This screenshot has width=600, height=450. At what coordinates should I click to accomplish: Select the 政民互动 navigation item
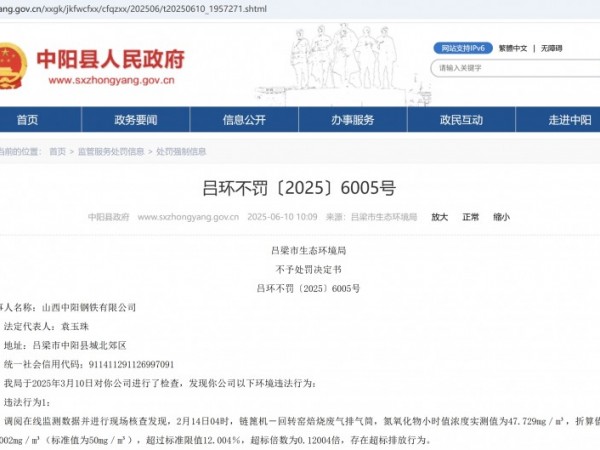(x=461, y=120)
